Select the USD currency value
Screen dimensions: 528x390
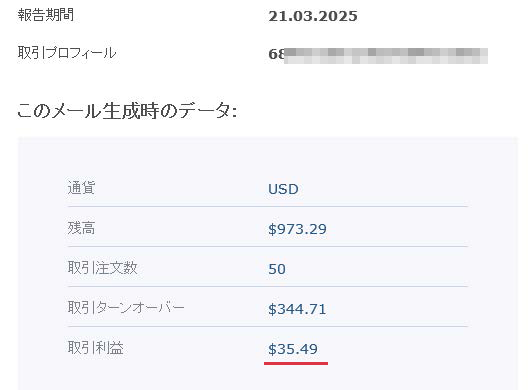tap(283, 189)
